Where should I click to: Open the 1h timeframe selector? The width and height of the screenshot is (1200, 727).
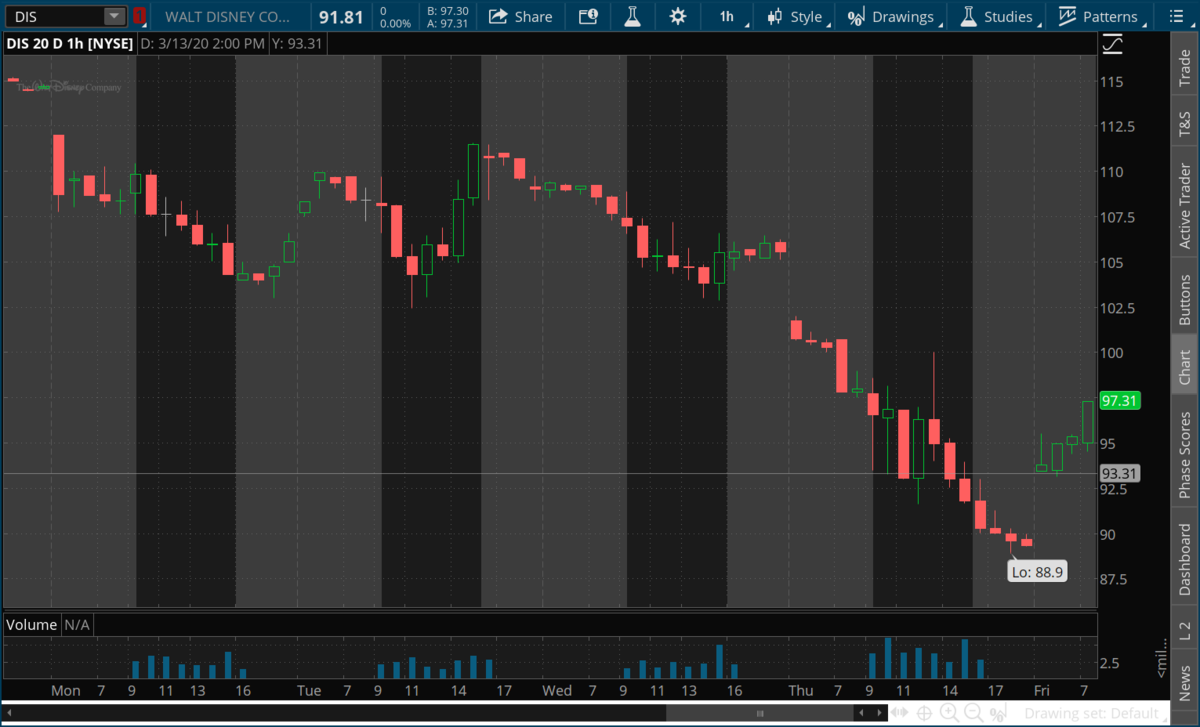[x=726, y=16]
